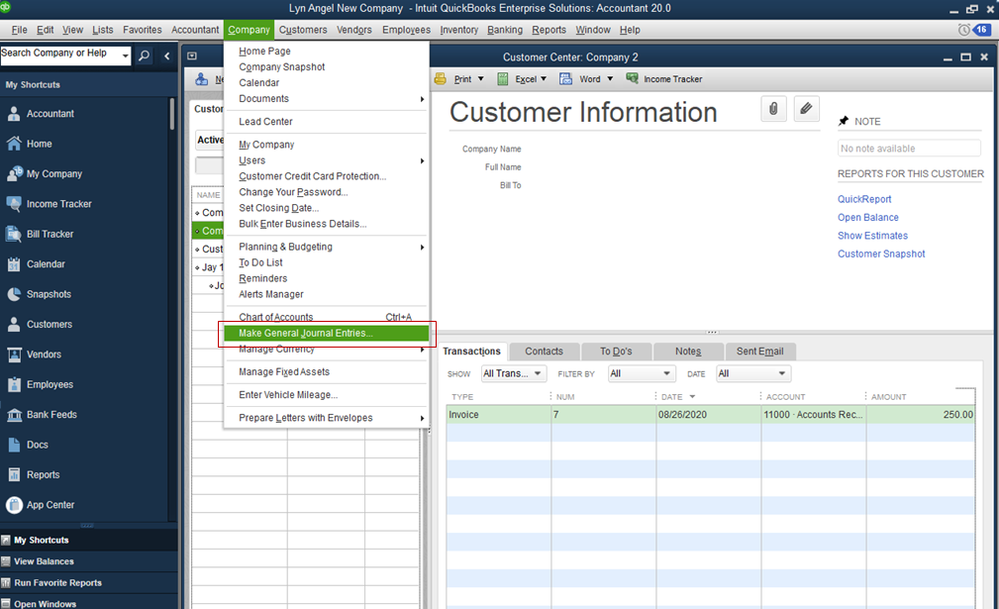
Task: Open the Reports menu in menu bar
Action: coord(549,30)
